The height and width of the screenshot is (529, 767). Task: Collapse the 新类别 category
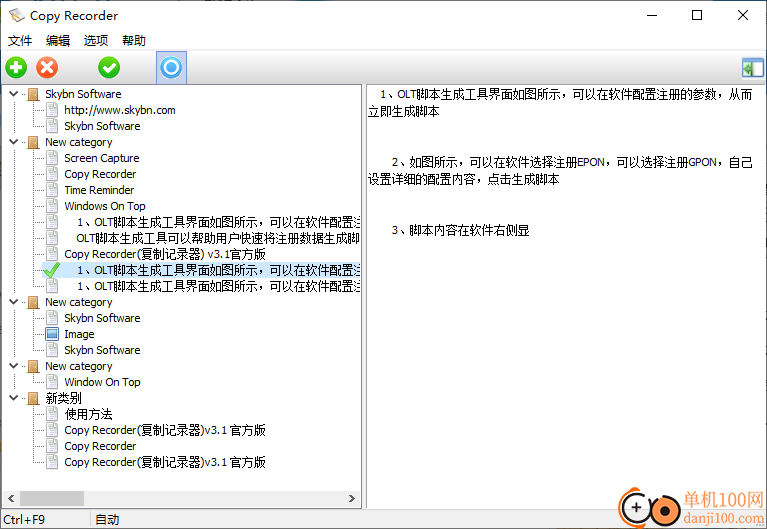(x=14, y=398)
